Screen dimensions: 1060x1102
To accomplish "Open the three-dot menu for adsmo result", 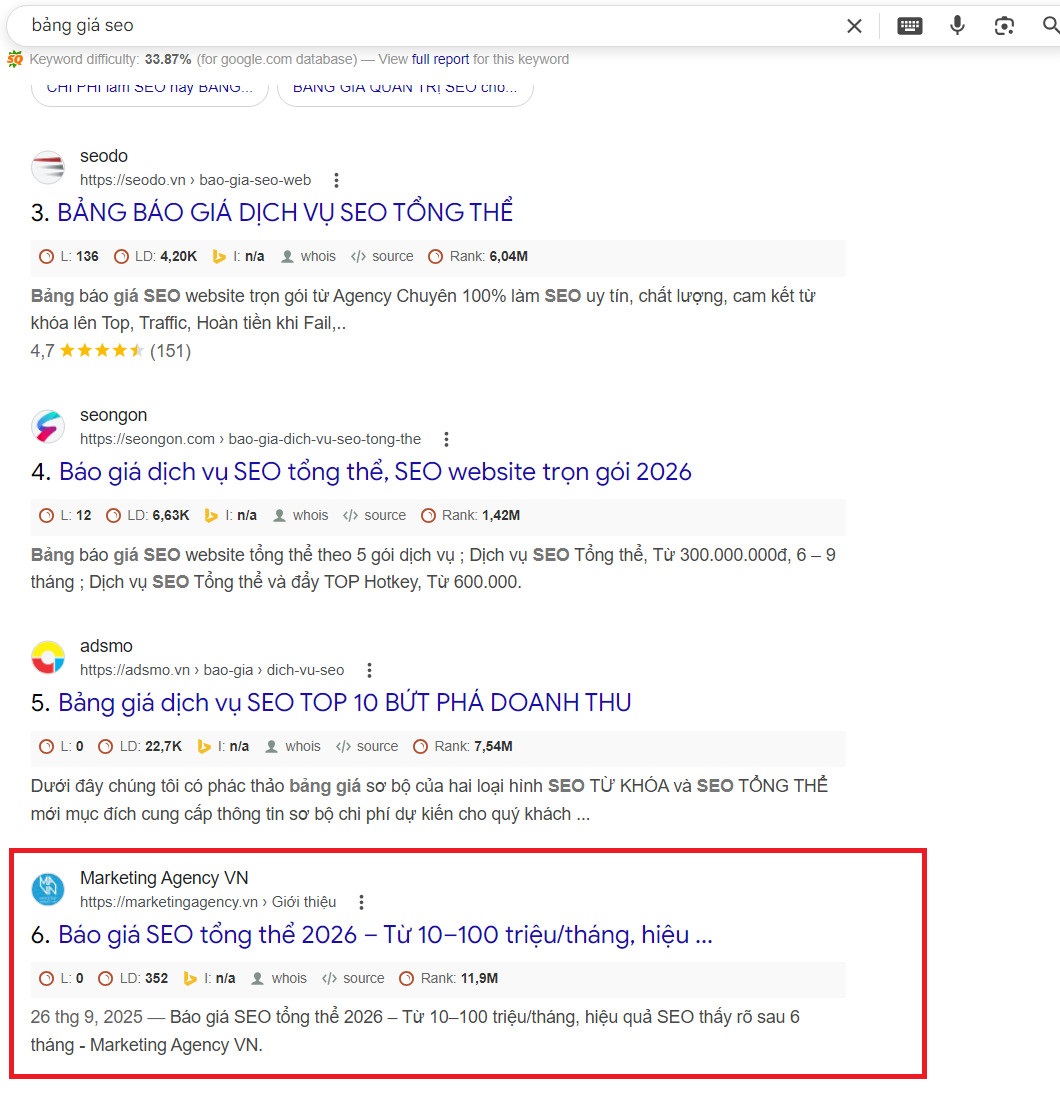I will (x=369, y=670).
